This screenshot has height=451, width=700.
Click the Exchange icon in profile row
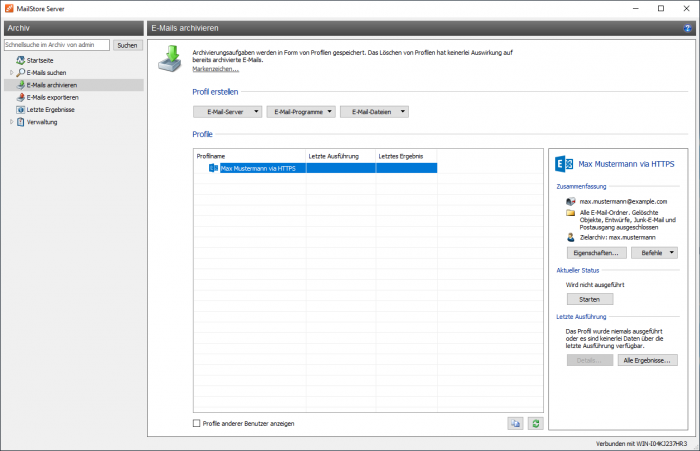pos(213,168)
